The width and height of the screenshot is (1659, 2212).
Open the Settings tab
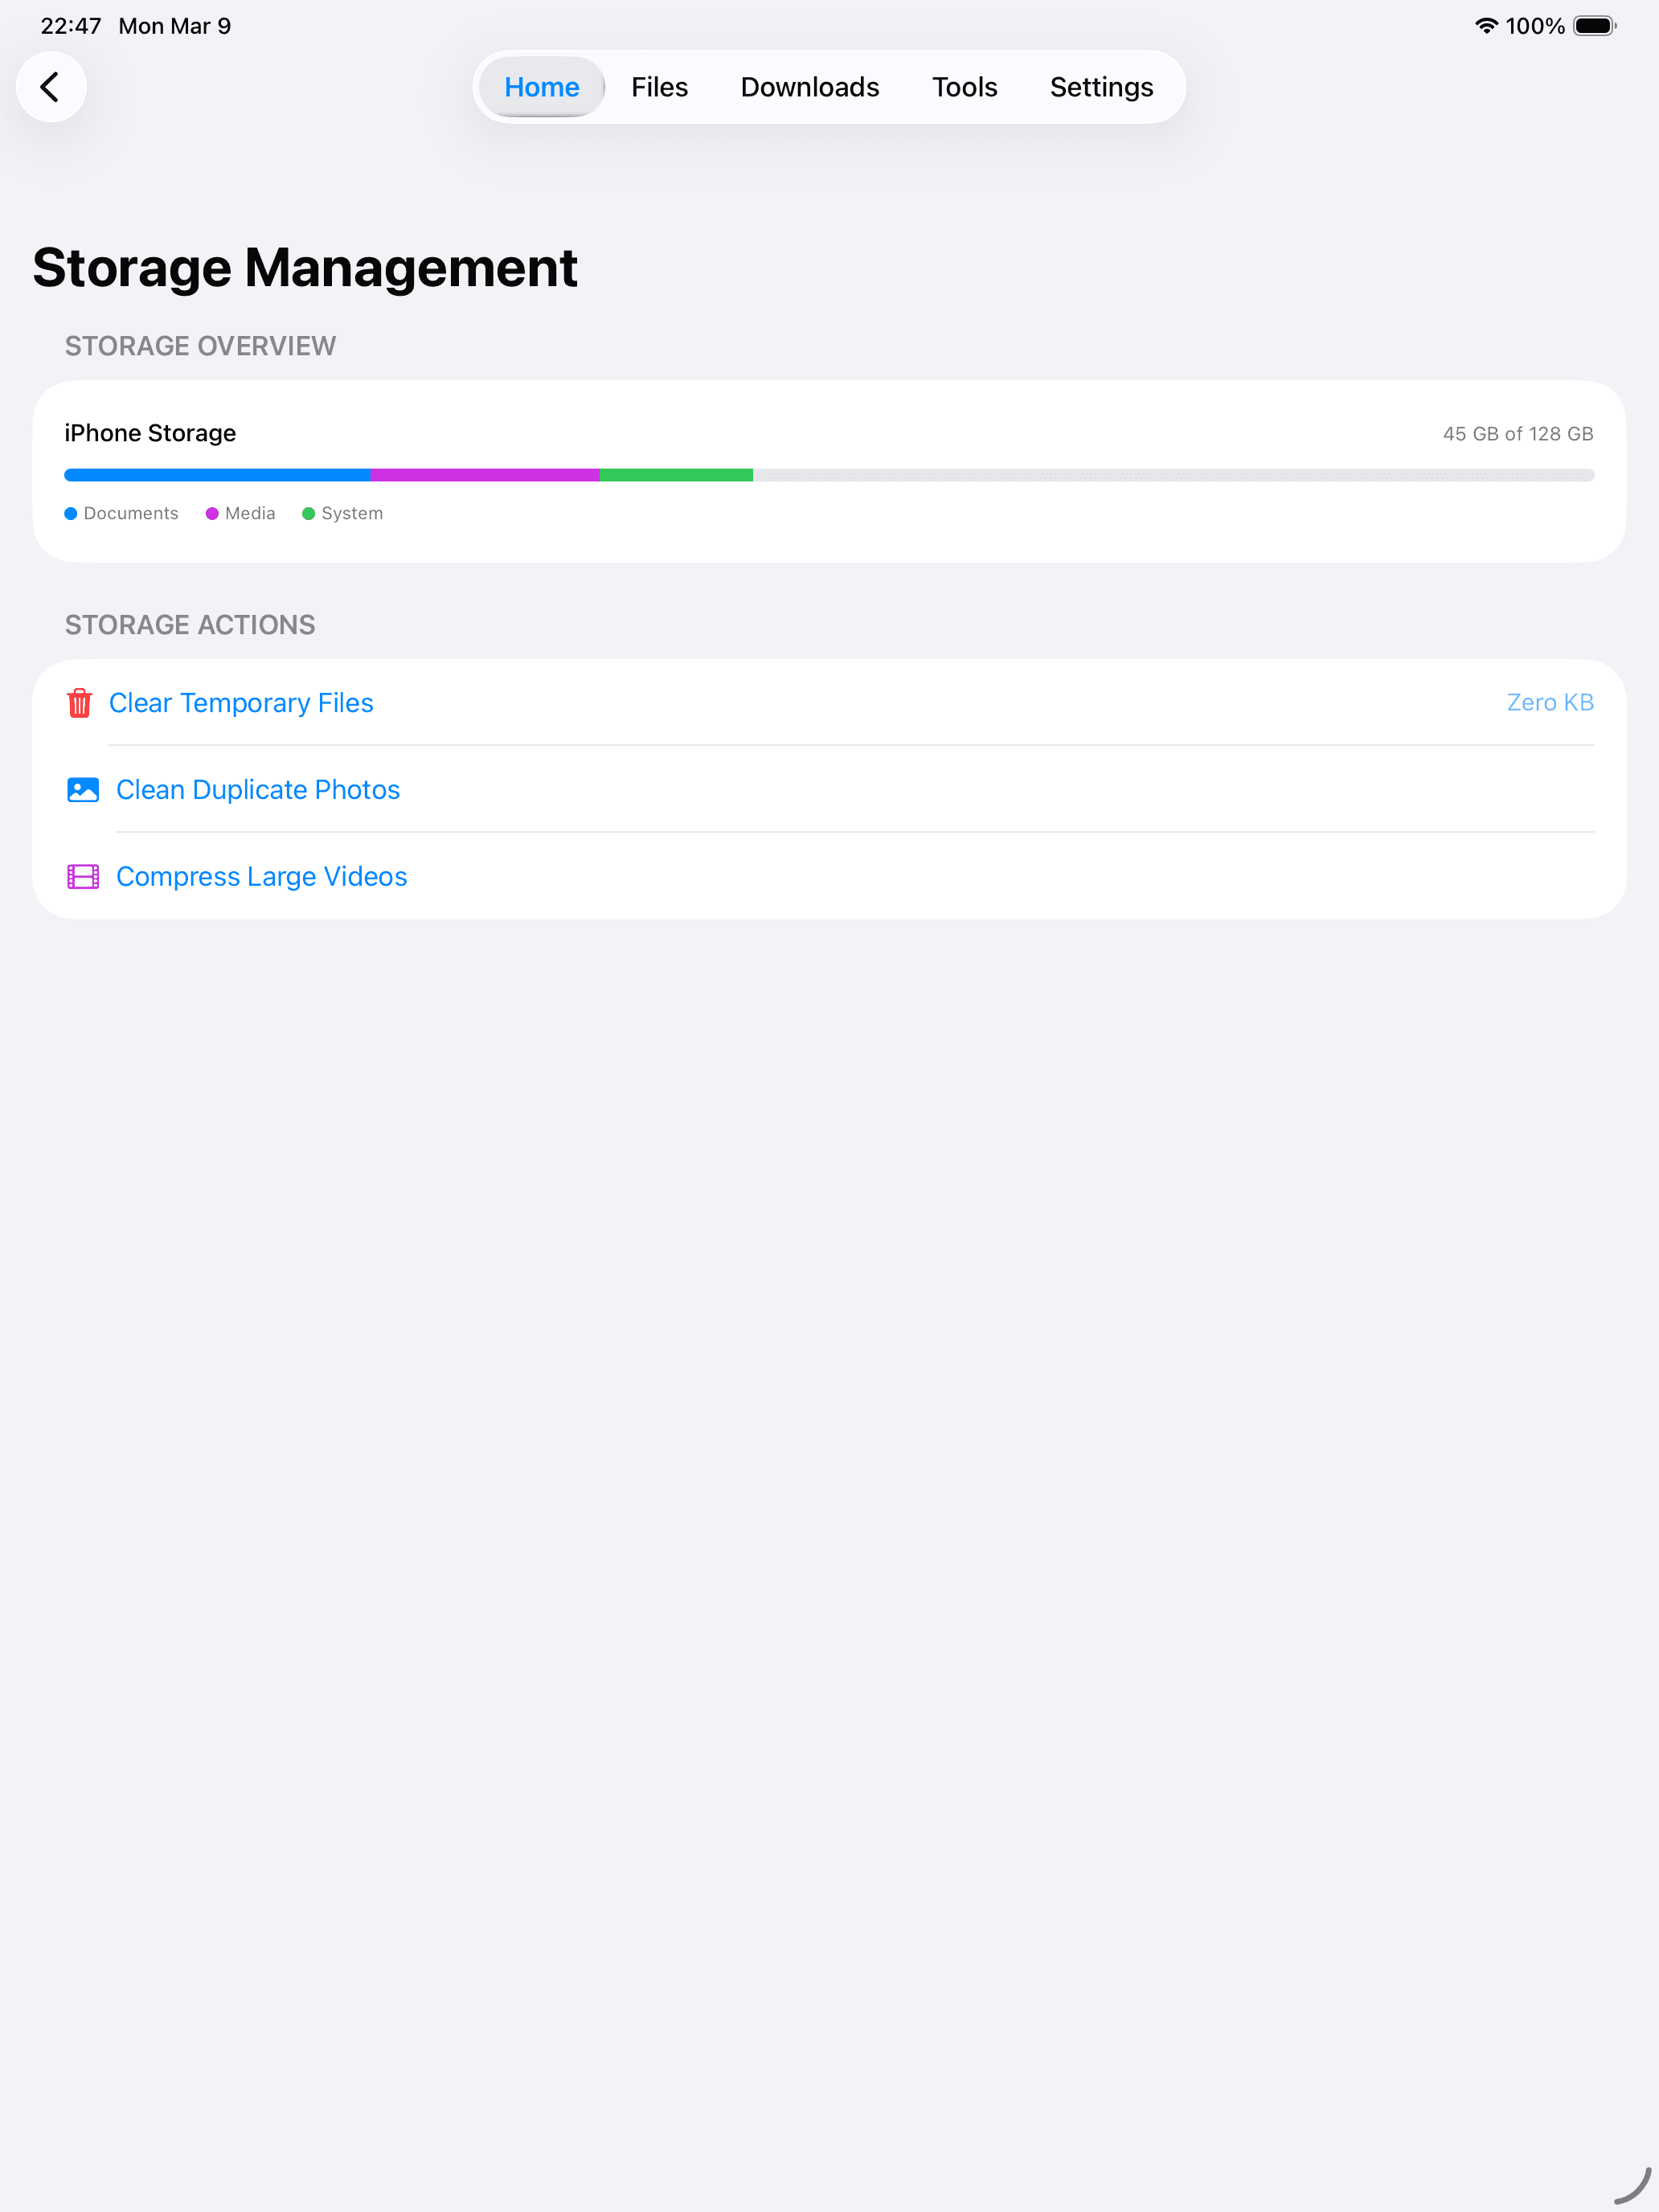(x=1101, y=87)
